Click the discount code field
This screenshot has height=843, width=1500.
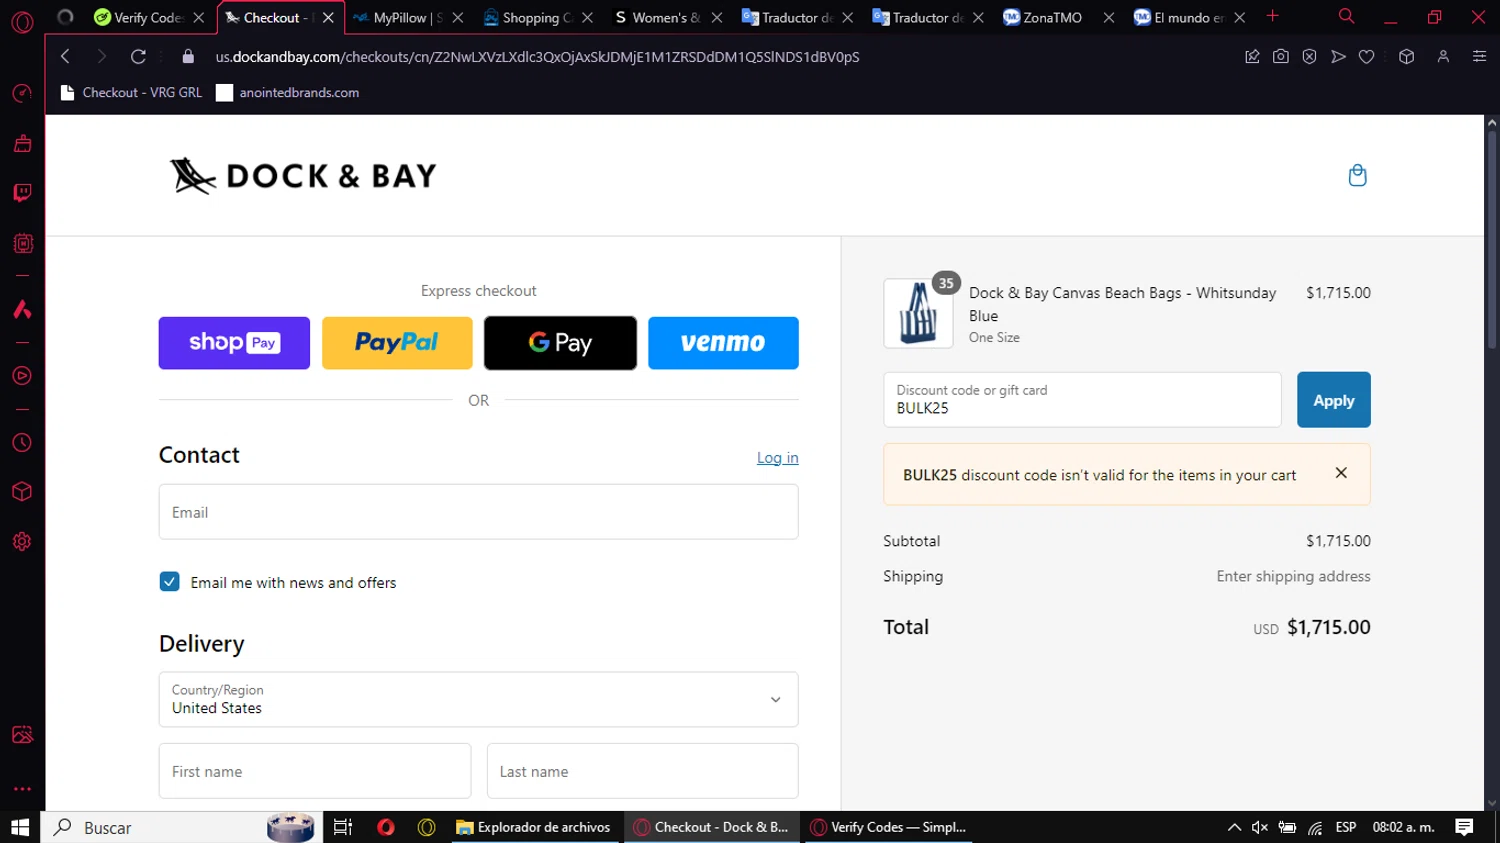[1082, 400]
